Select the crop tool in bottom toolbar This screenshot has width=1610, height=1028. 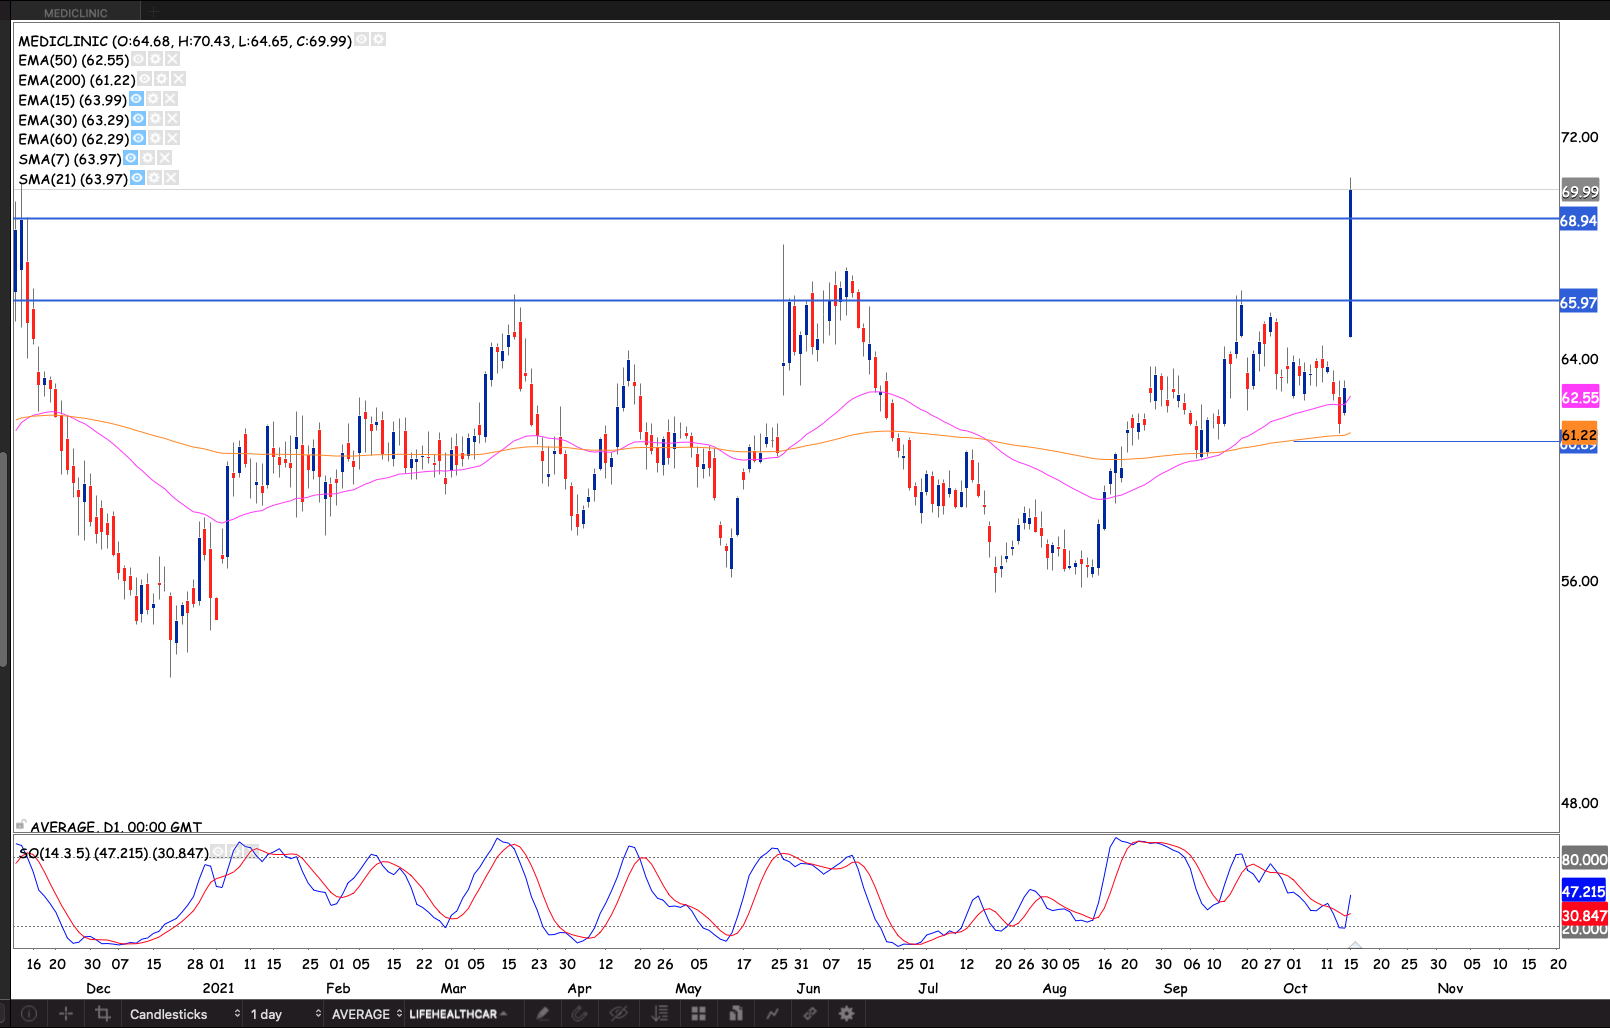(102, 1014)
